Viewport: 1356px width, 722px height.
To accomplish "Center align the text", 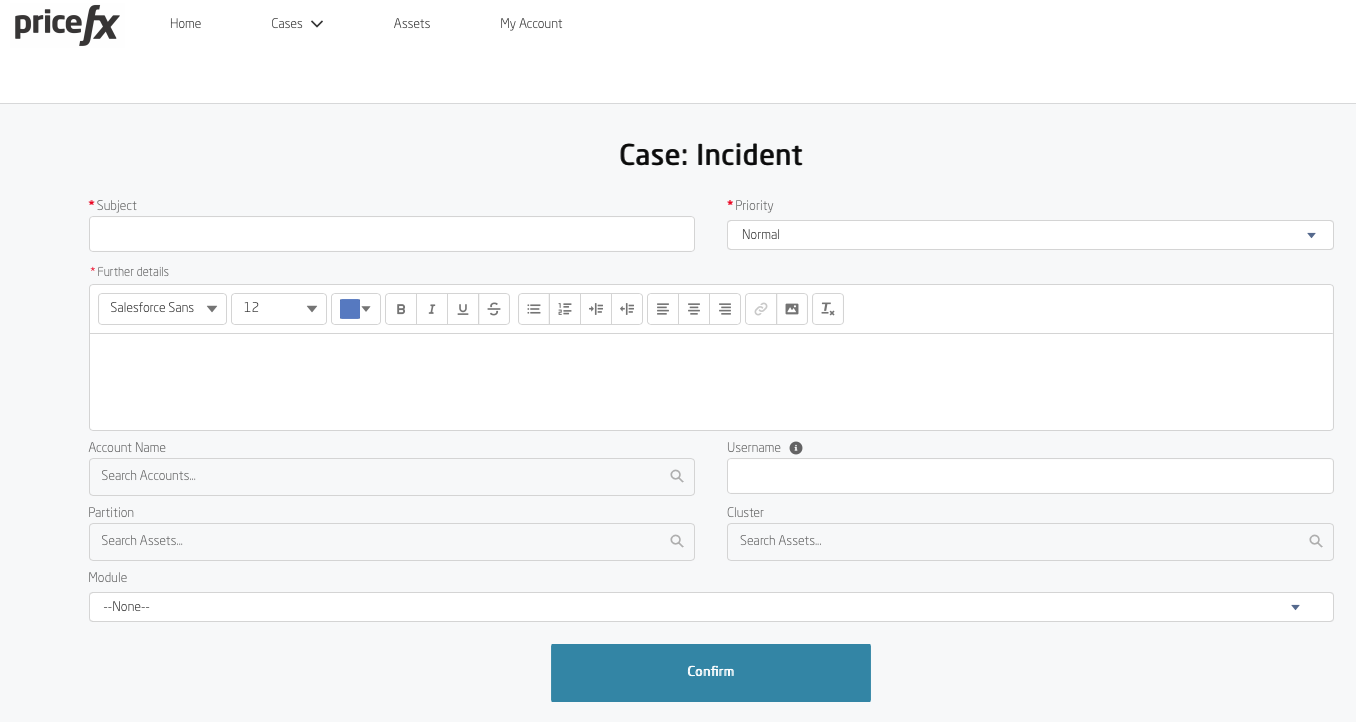I will point(694,309).
